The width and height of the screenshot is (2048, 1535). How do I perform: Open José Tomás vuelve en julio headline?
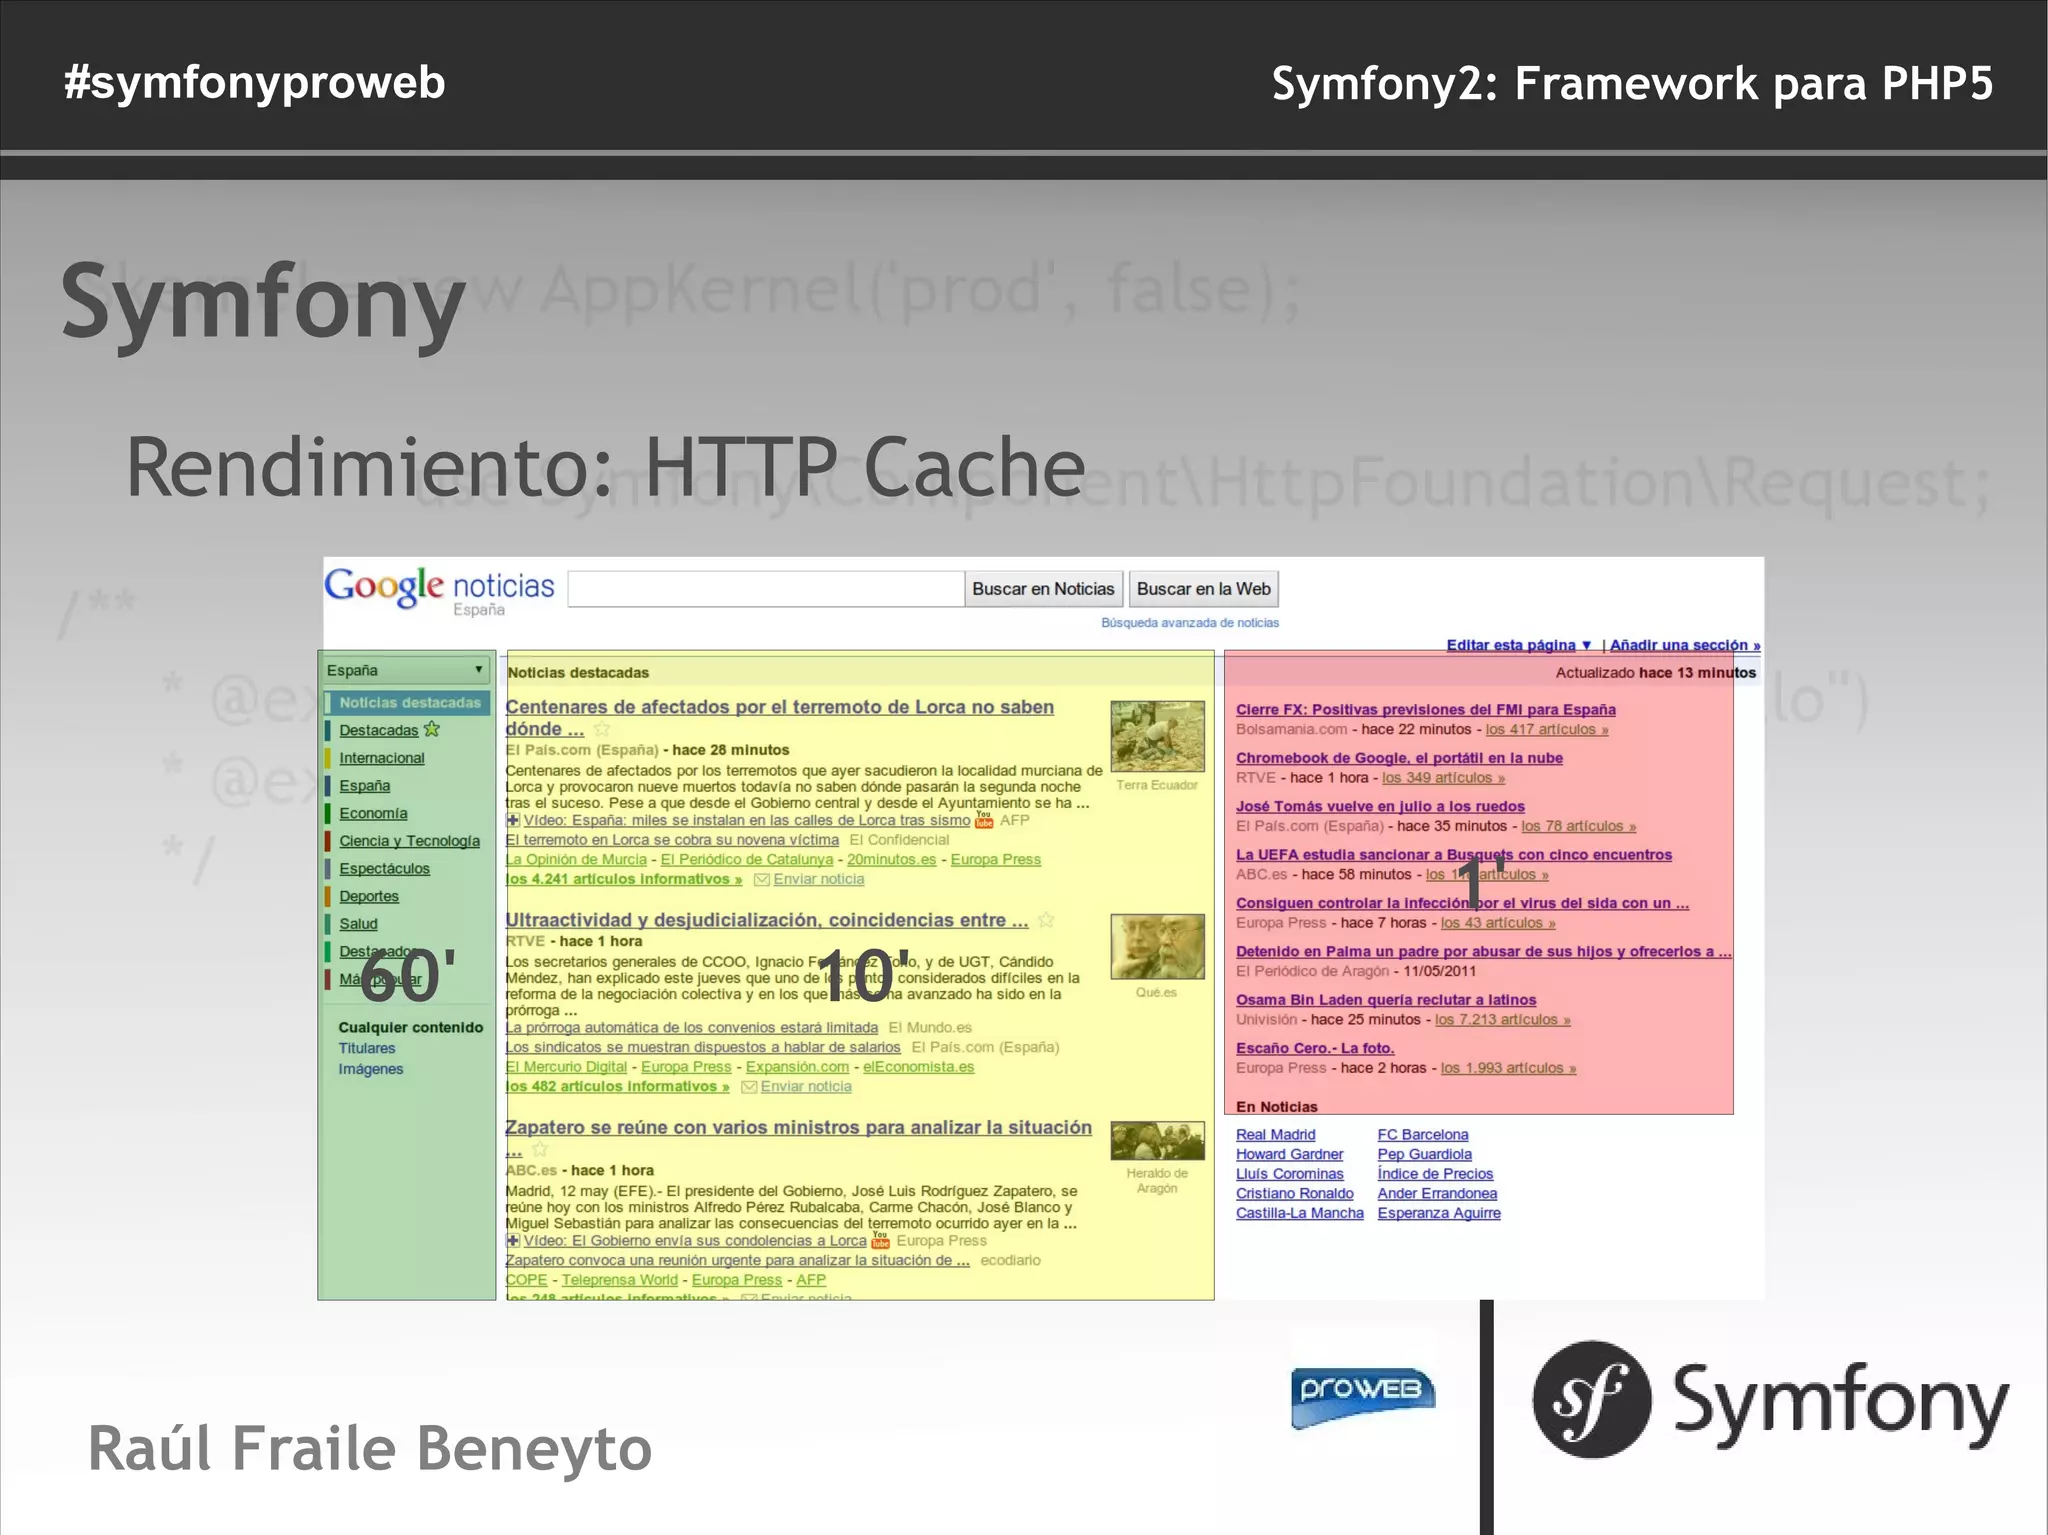click(1380, 806)
